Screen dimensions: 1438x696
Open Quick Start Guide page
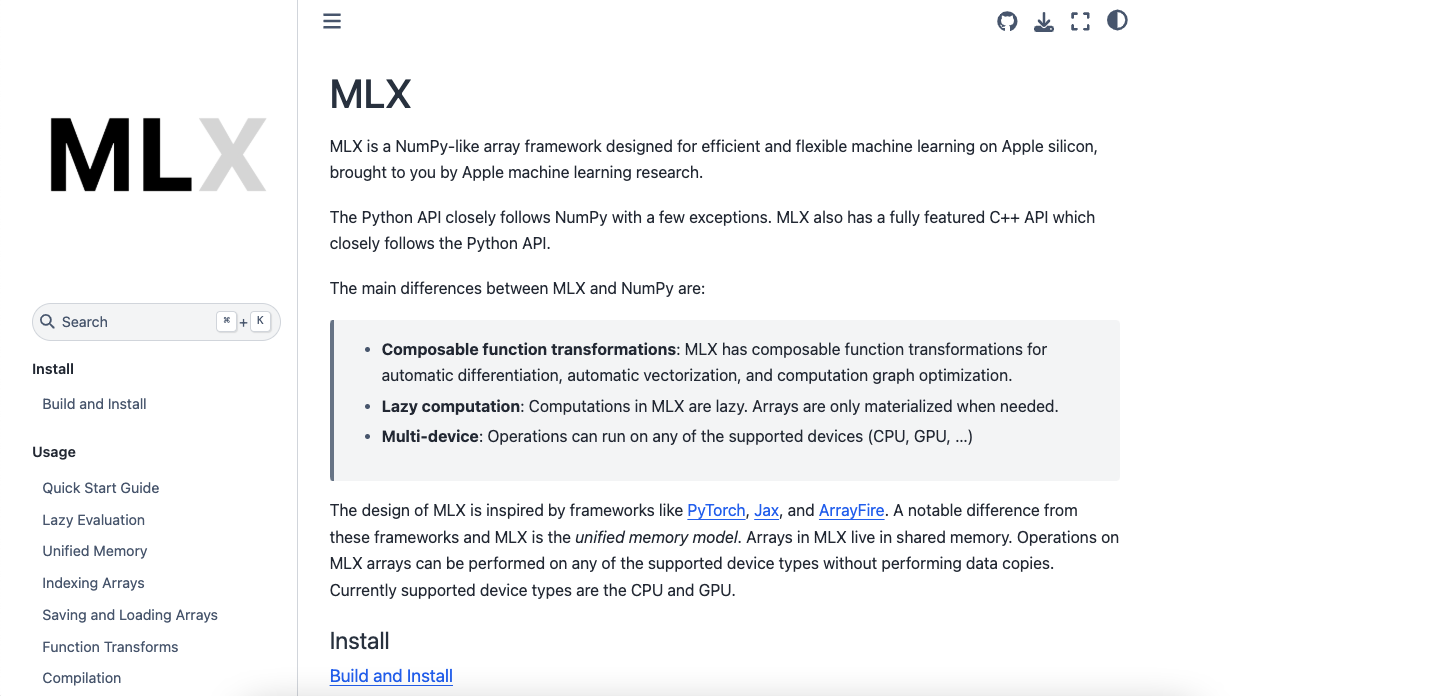(101, 488)
